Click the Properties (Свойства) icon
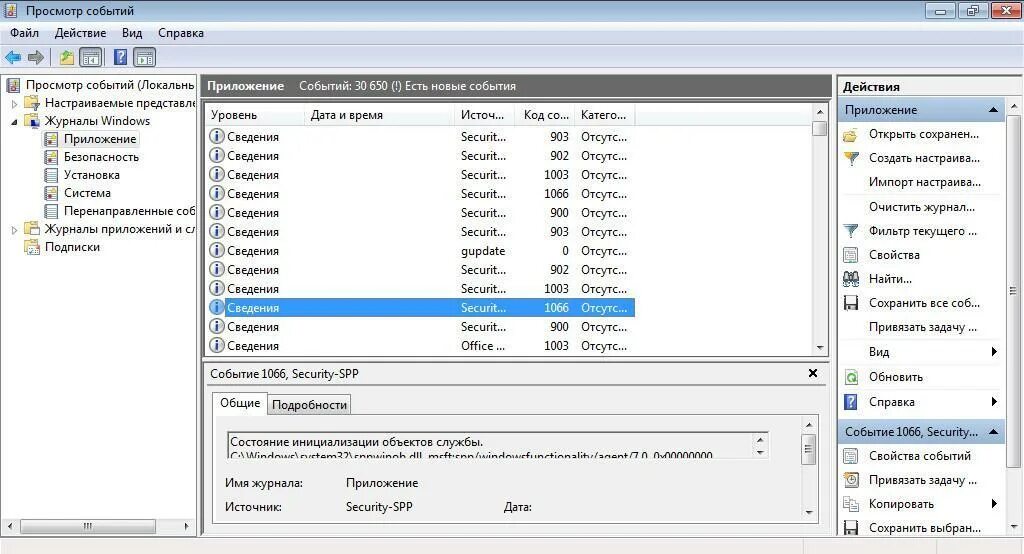The width and height of the screenshot is (1024, 554). pos(850,255)
